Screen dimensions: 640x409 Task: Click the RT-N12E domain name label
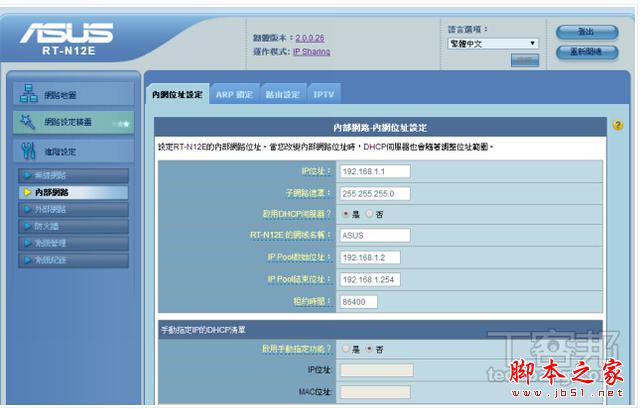coord(290,235)
